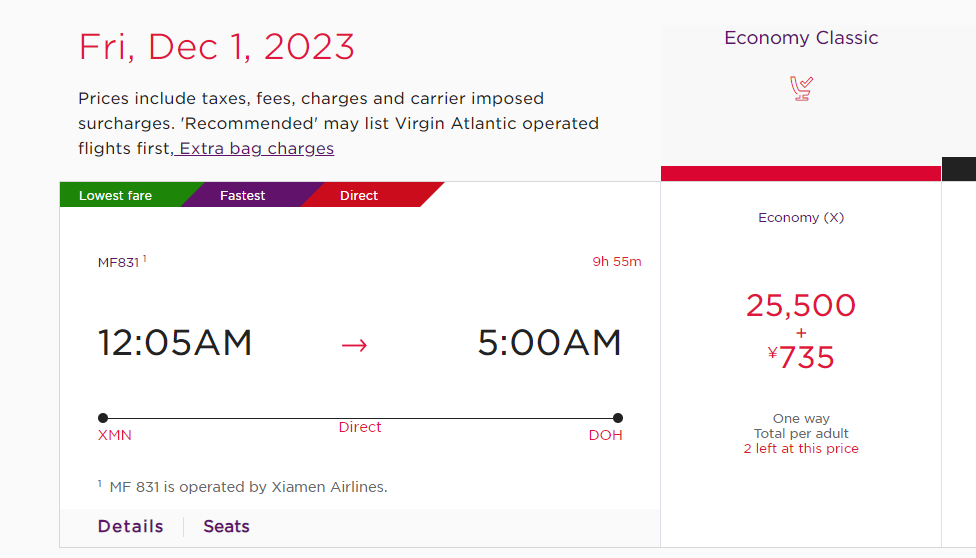Click the Economy Classic seat icon
This screenshot has width=976, height=558.
tap(801, 88)
